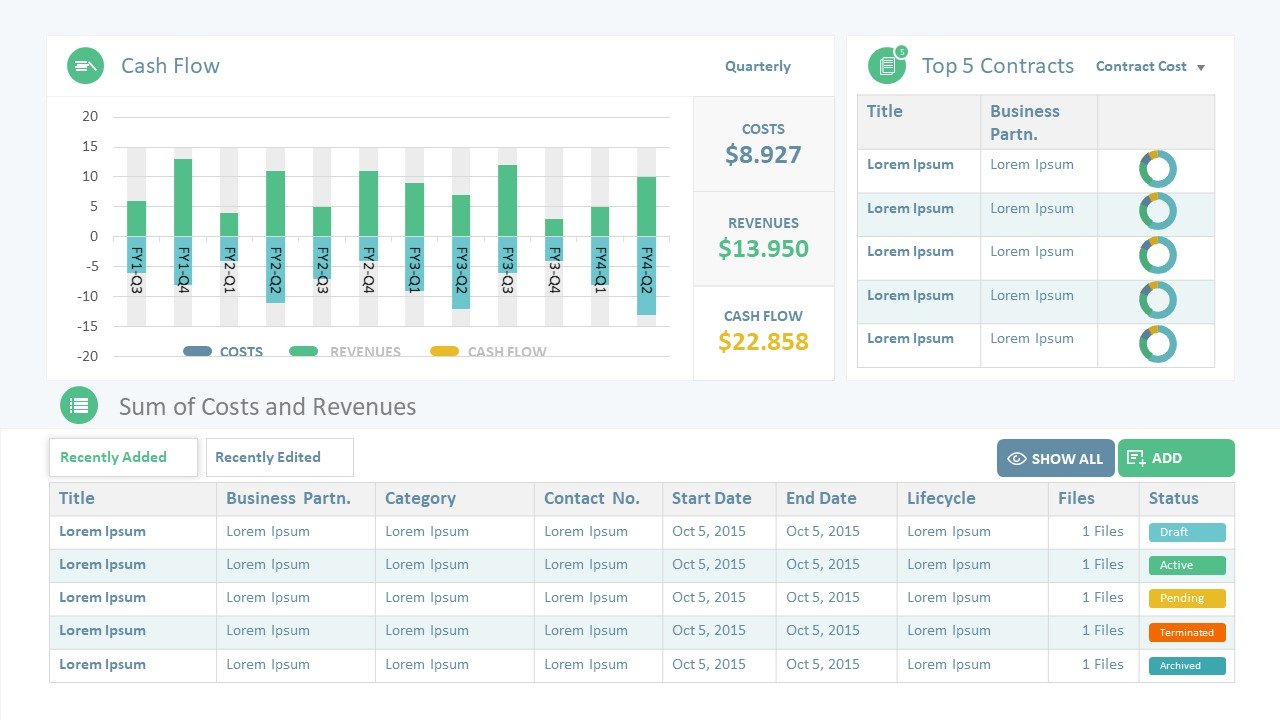This screenshot has height=720, width=1280.
Task: Sort by the Files column header
Action: click(1093, 498)
